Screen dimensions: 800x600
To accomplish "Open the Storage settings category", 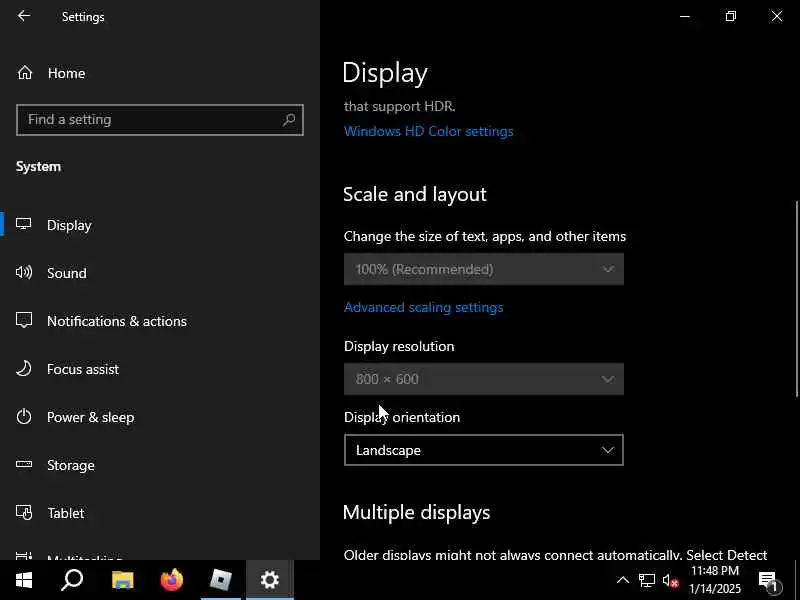I will point(160,465).
